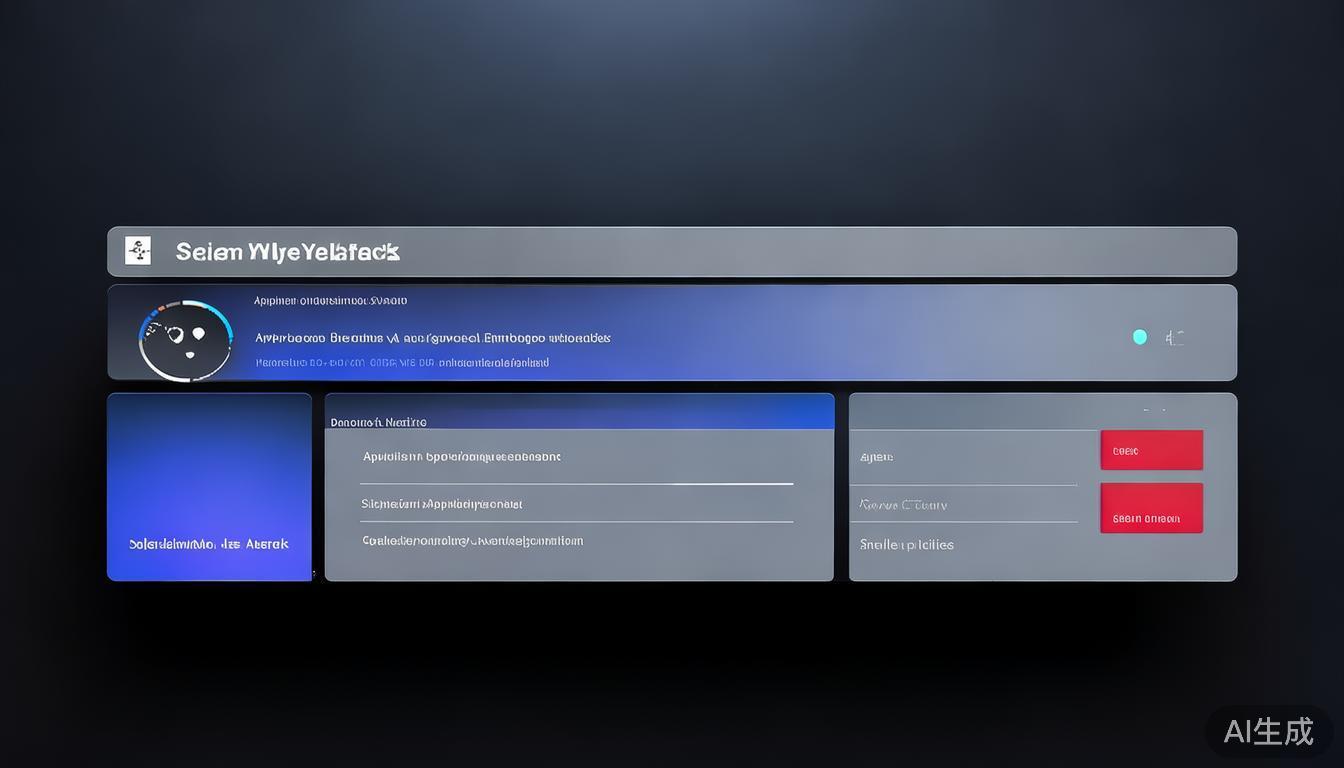
Task: Follow the blue 'Paroretuo' subtitle link
Action: [x=402, y=363]
